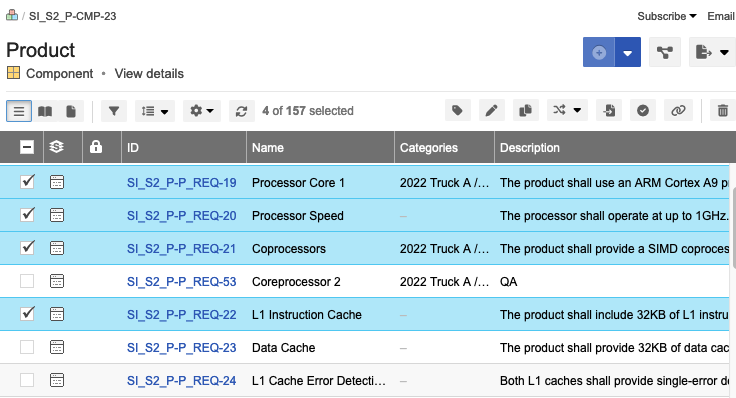Open the list ordering dropdown

click(155, 111)
